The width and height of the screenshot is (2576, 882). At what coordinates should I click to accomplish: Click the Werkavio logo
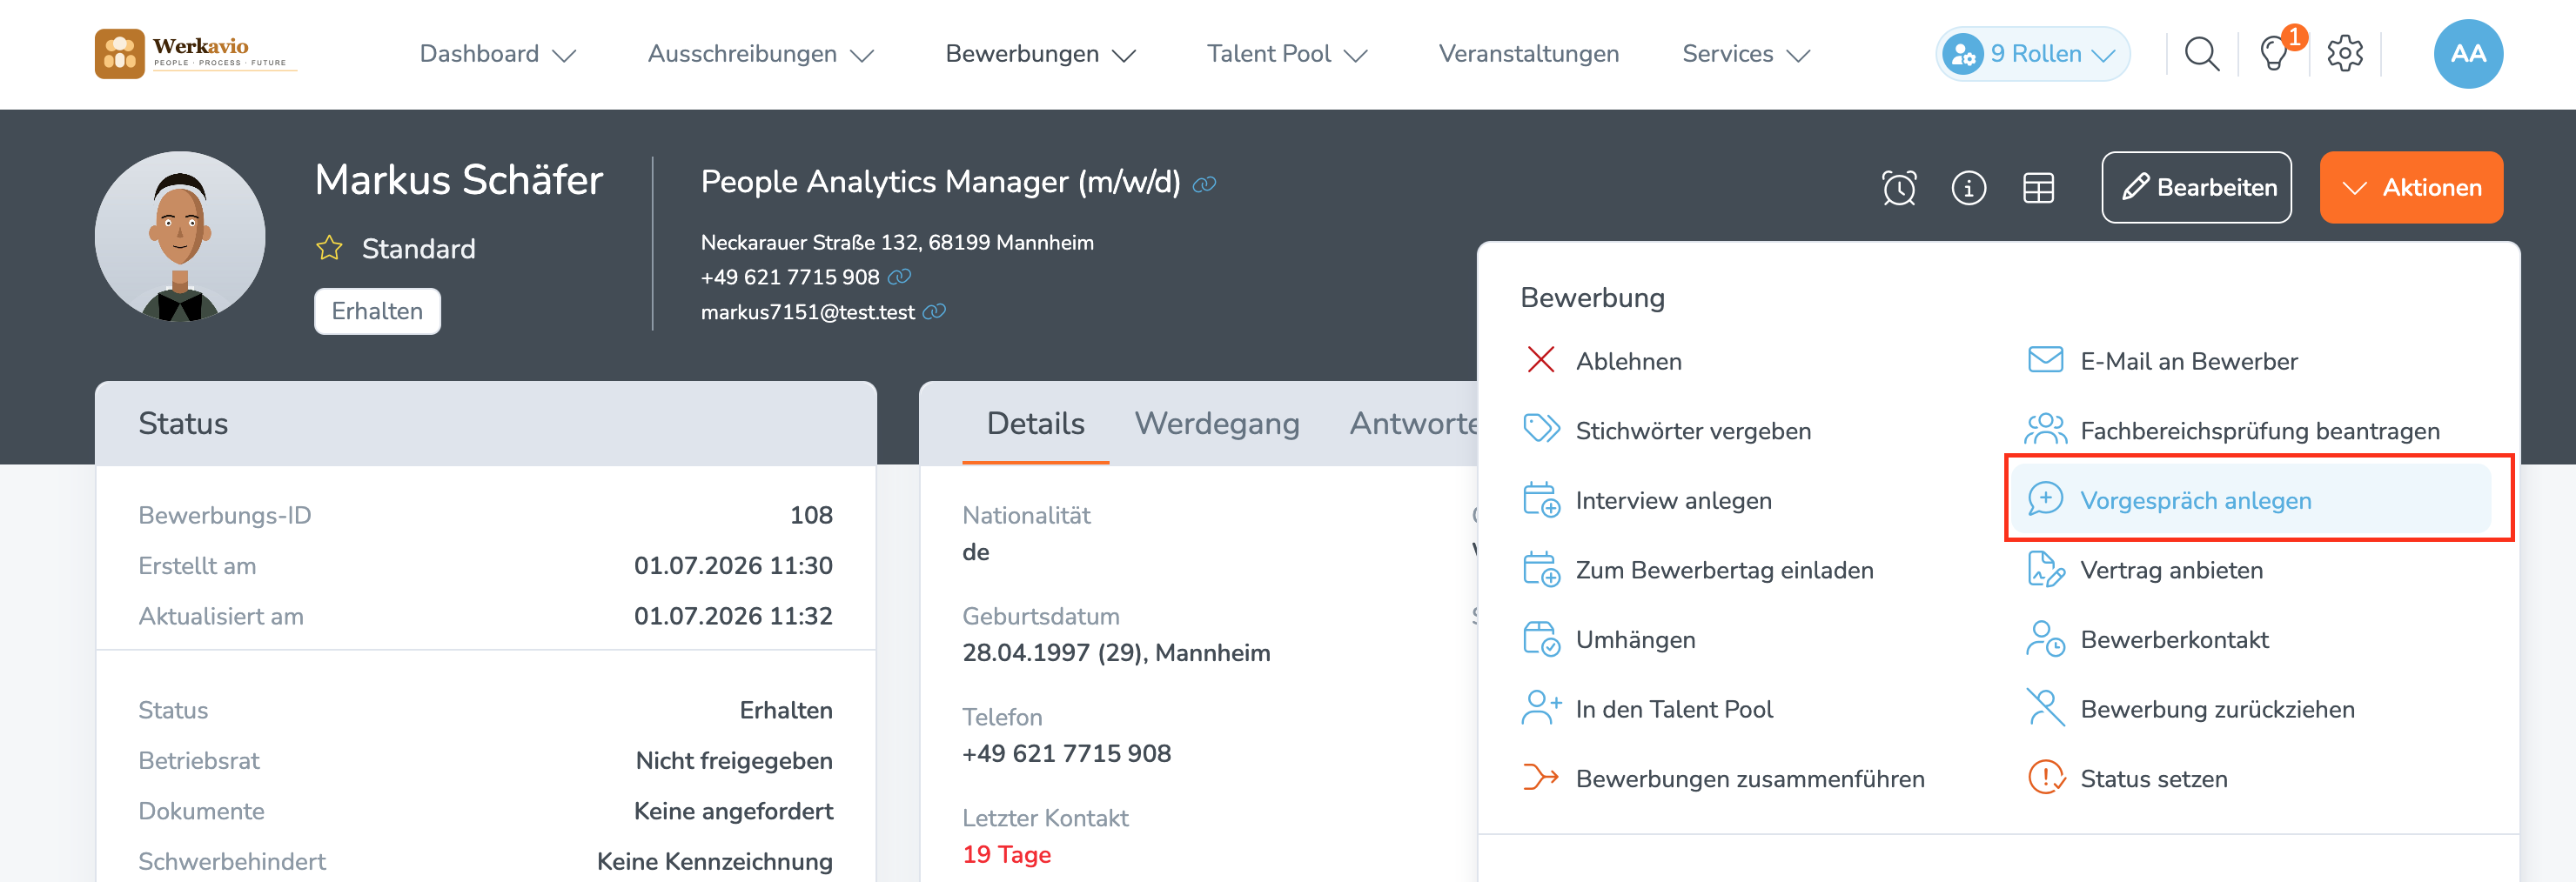coord(194,54)
